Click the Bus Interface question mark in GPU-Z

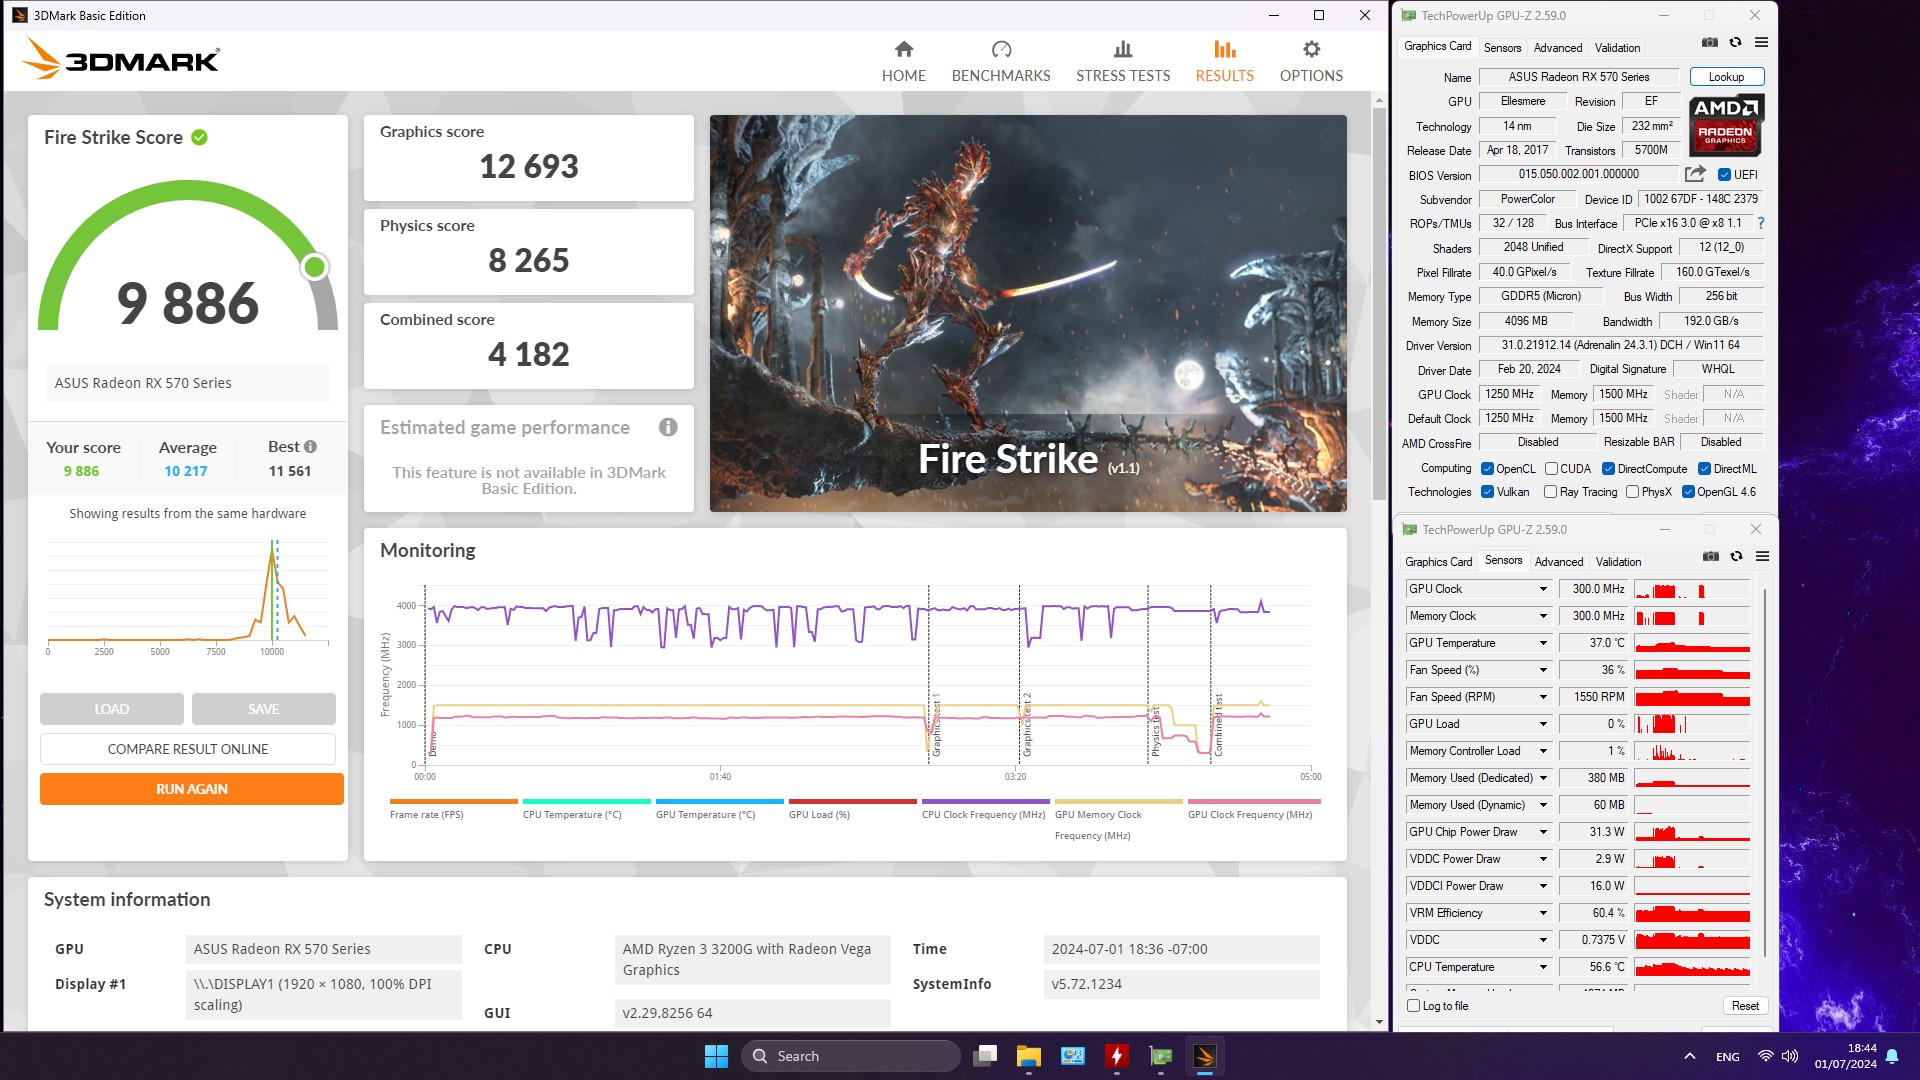[x=1761, y=223]
